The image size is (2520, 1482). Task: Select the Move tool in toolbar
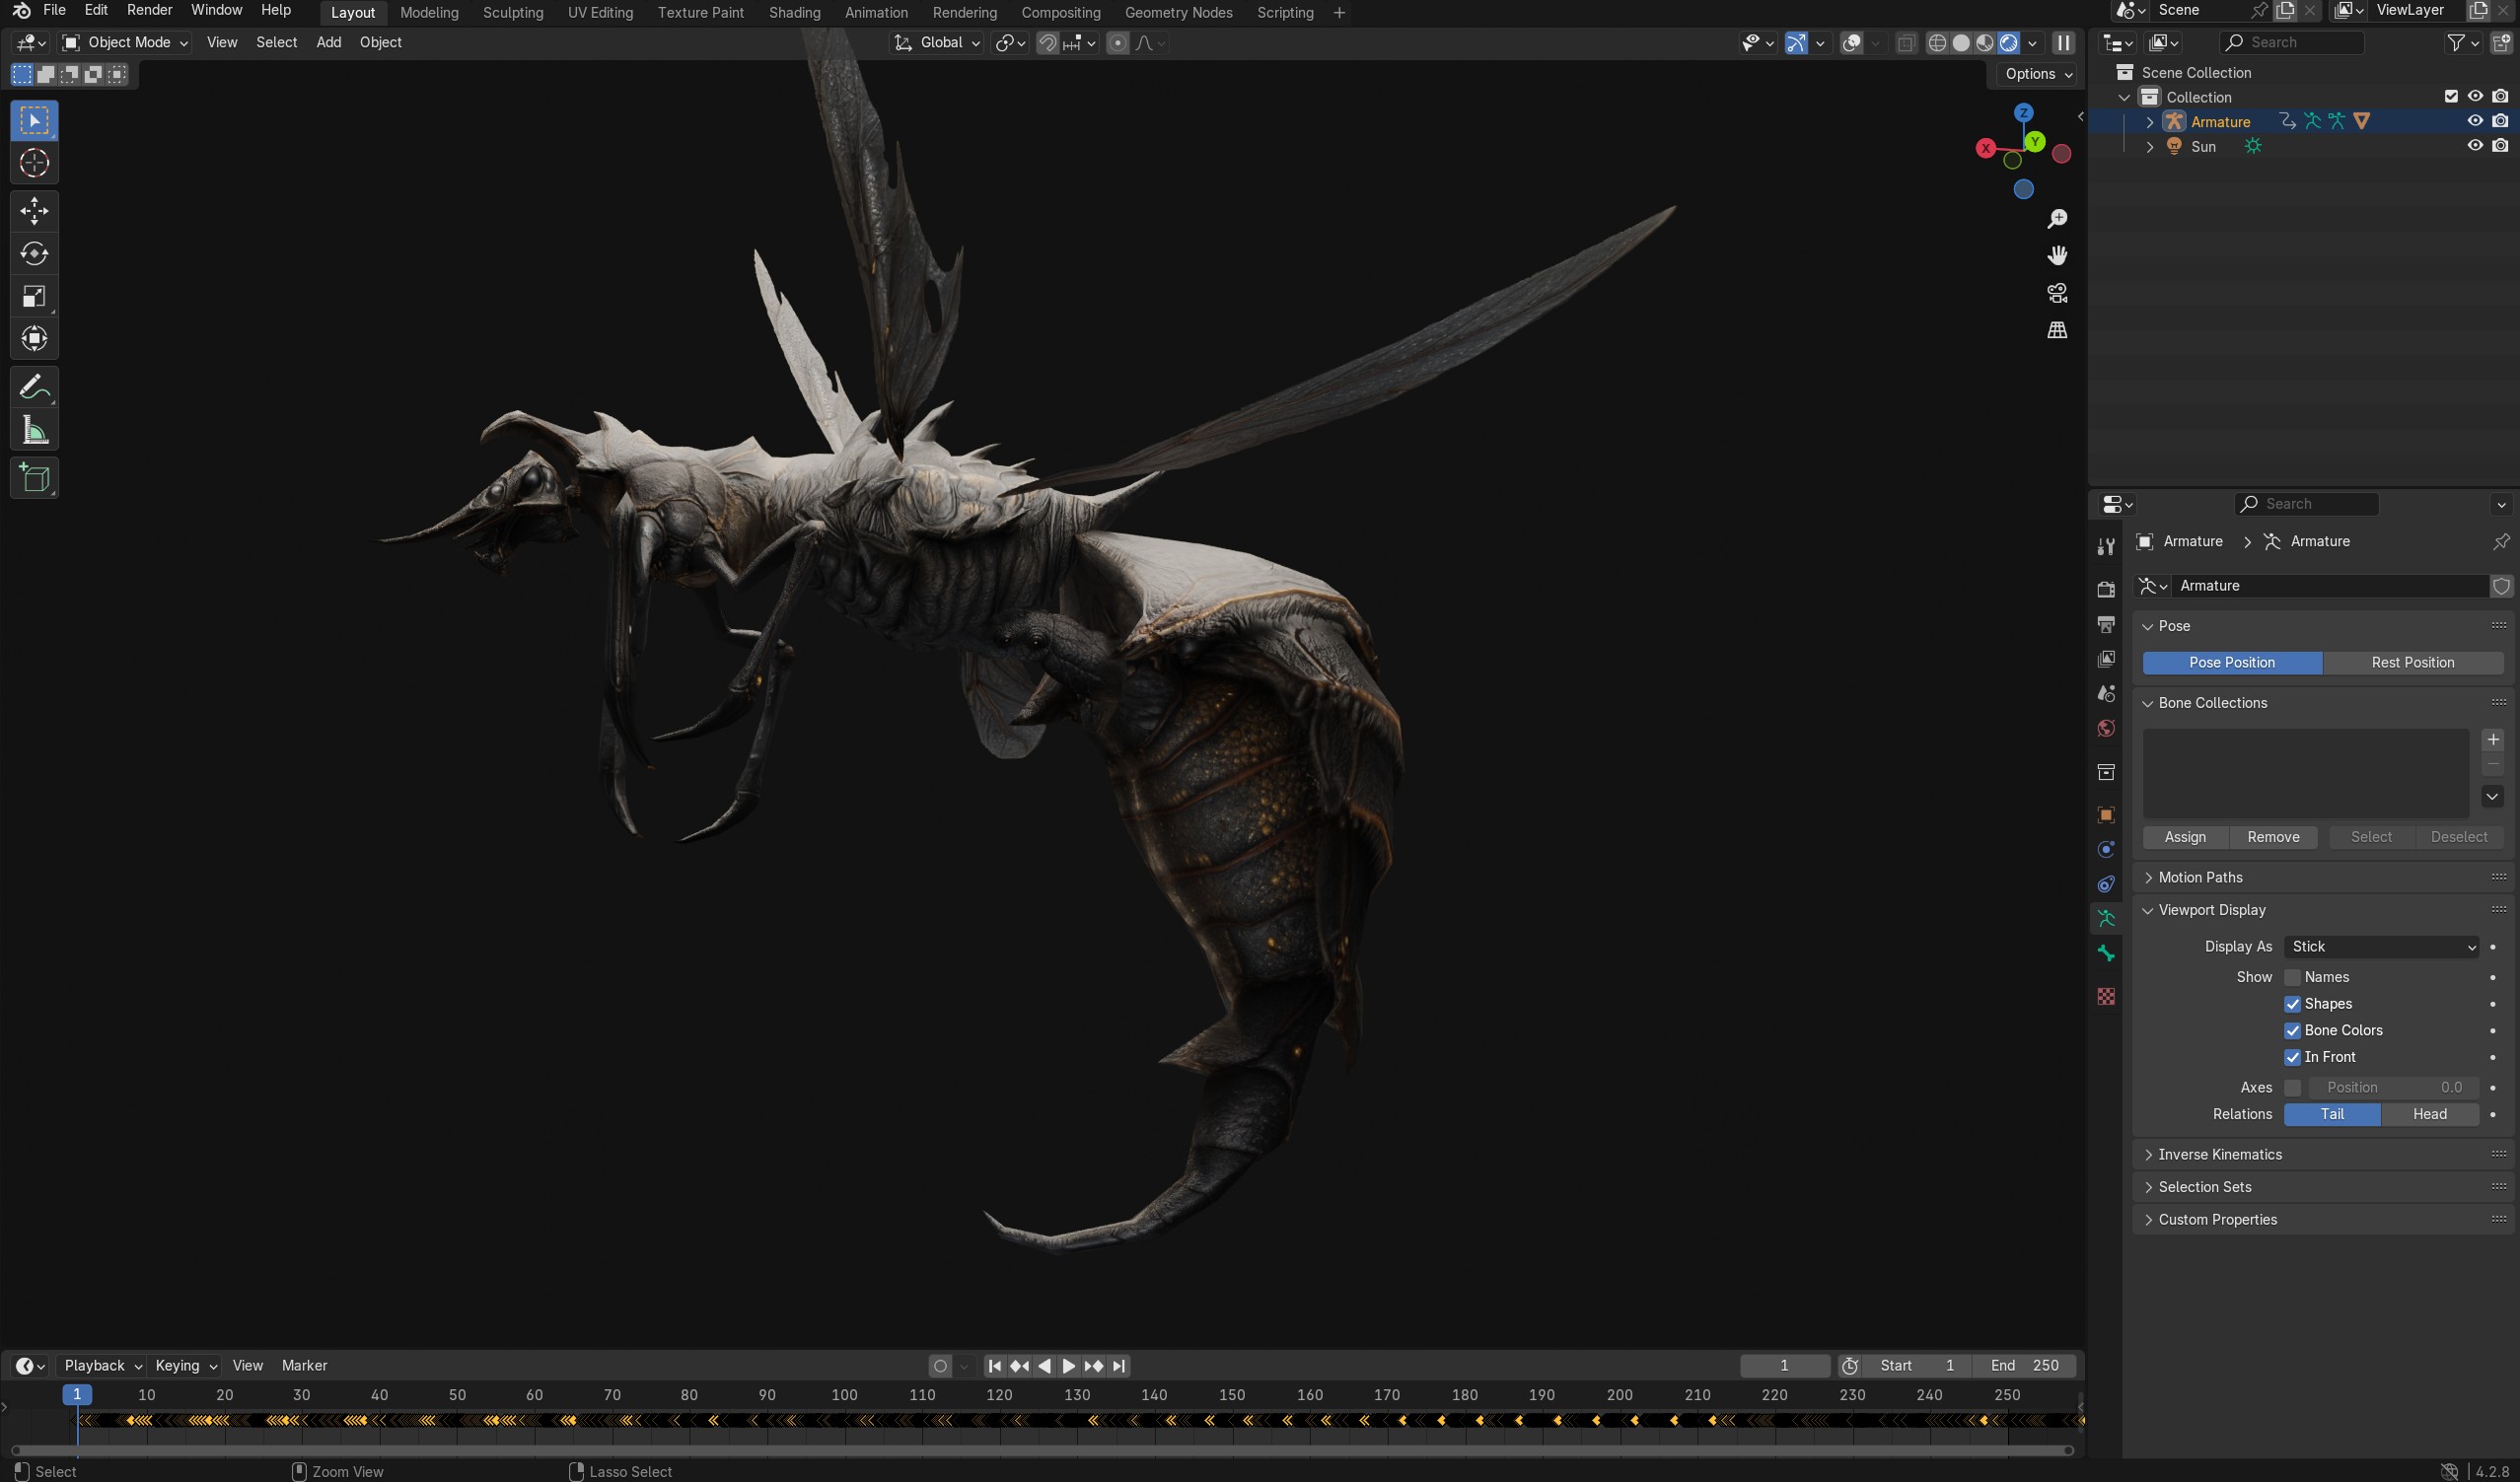[34, 211]
